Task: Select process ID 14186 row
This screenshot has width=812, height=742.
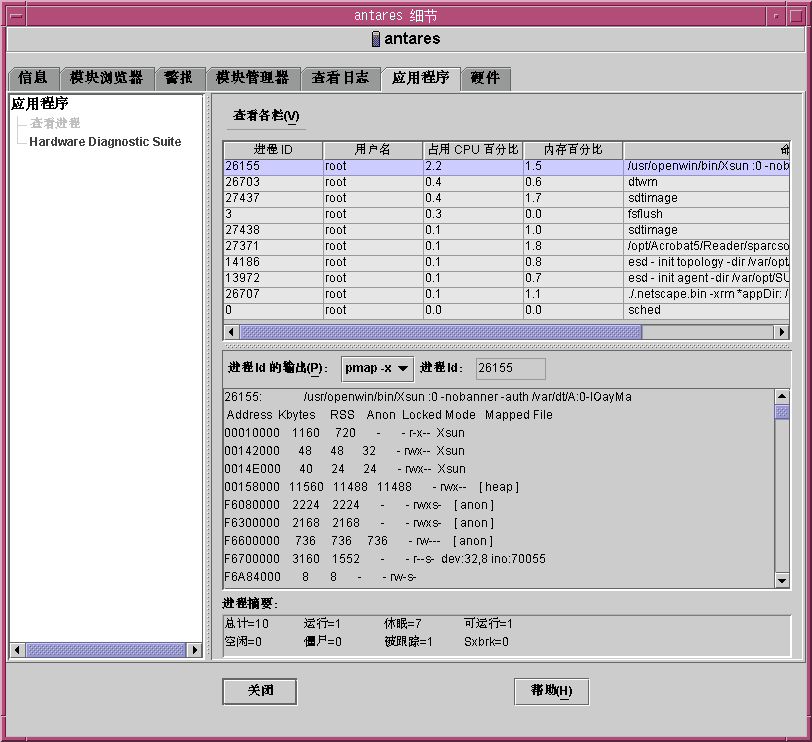Action: coord(506,263)
